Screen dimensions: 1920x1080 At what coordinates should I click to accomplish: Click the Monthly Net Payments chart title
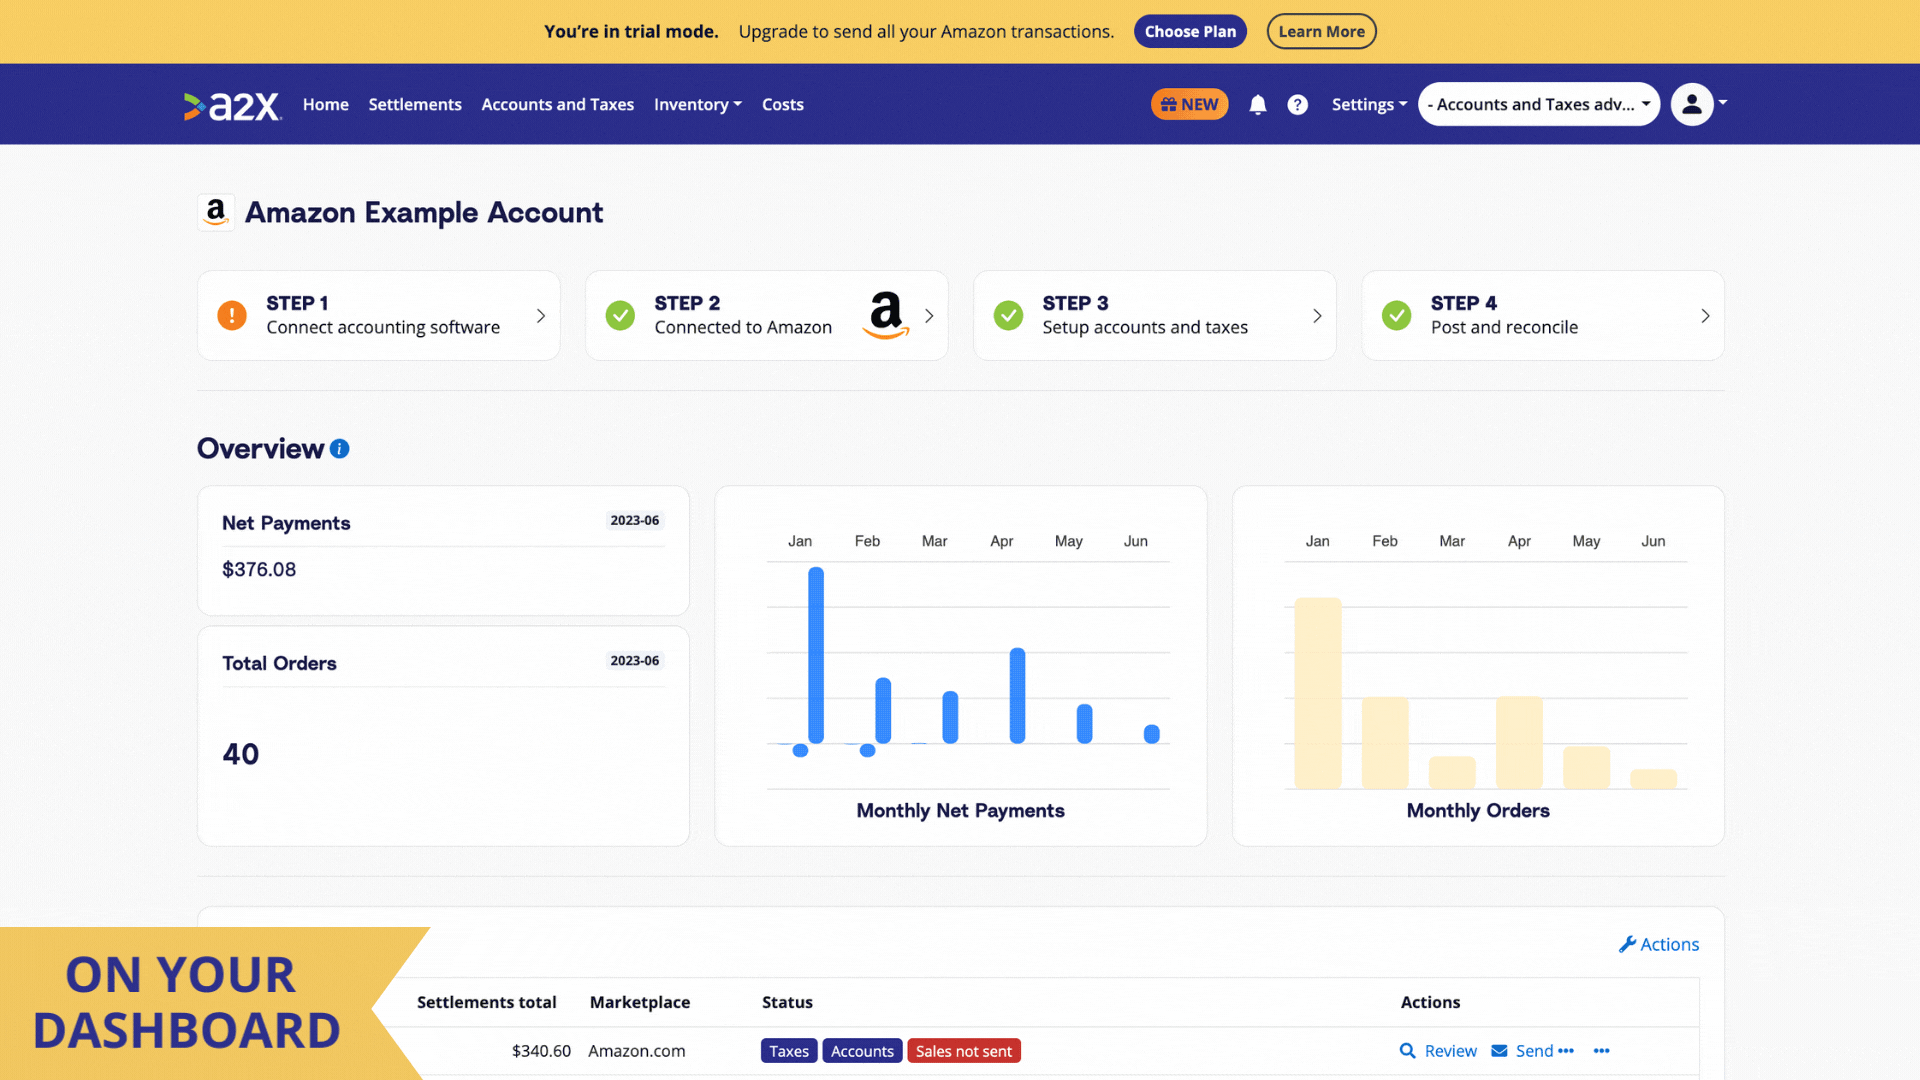click(960, 811)
